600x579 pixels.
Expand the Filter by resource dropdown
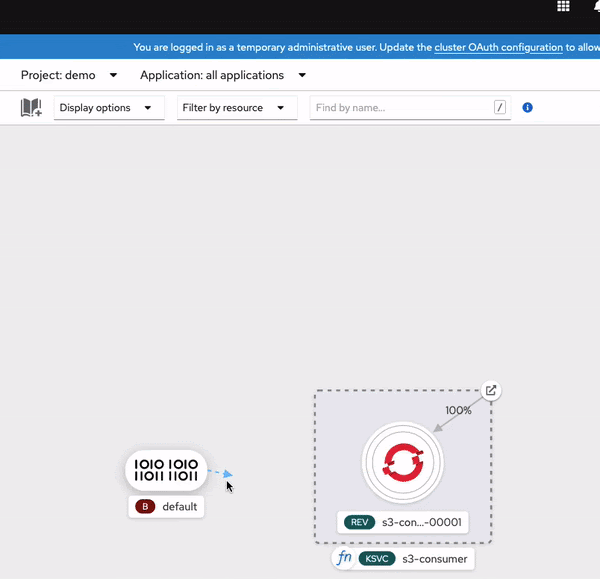(236, 108)
